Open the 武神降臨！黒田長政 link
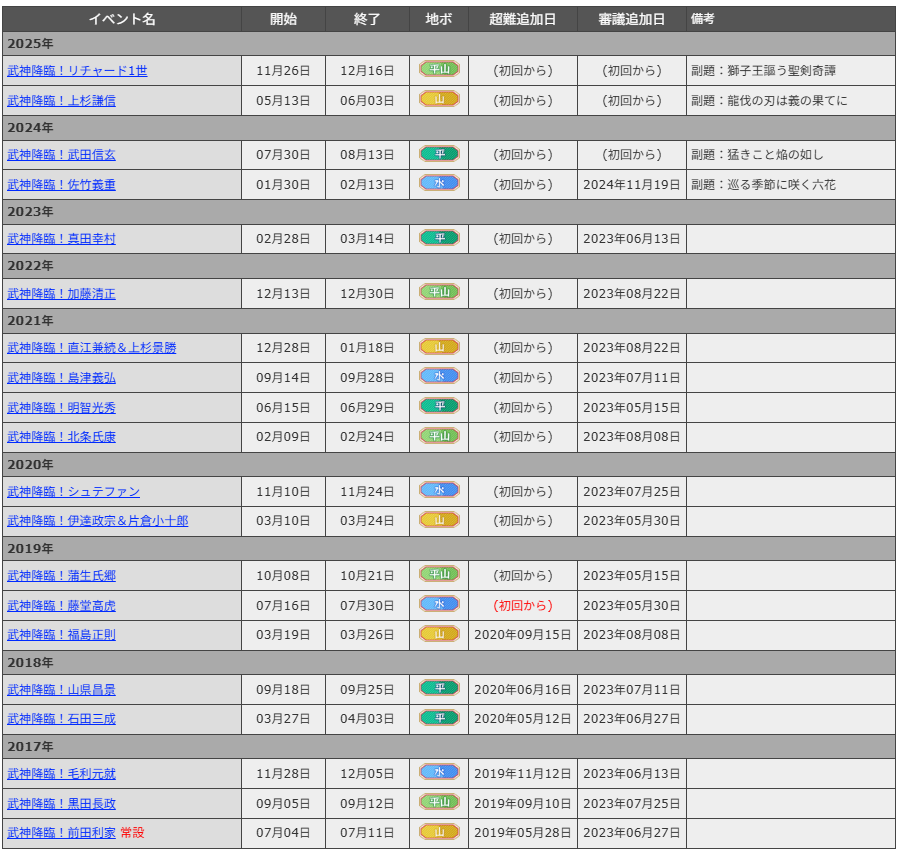Viewport: 917px width, 858px height. (61, 804)
